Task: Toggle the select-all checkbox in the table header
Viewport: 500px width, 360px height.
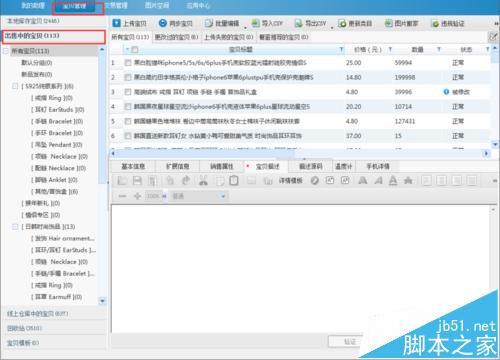Action: click(135, 50)
